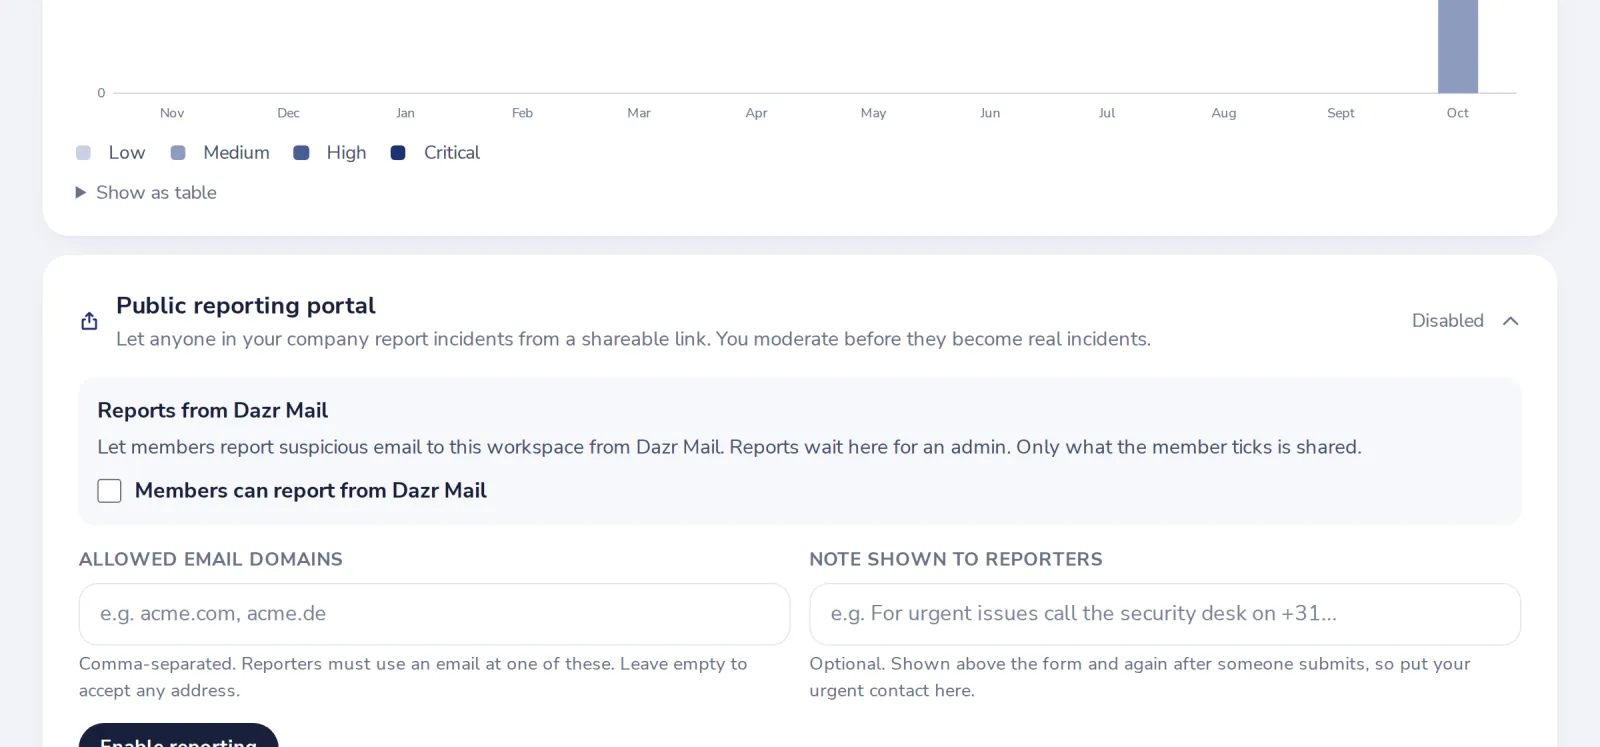Screen dimensions: 1600x747
Task: Expand the Show as table disclosure
Action: tap(146, 192)
